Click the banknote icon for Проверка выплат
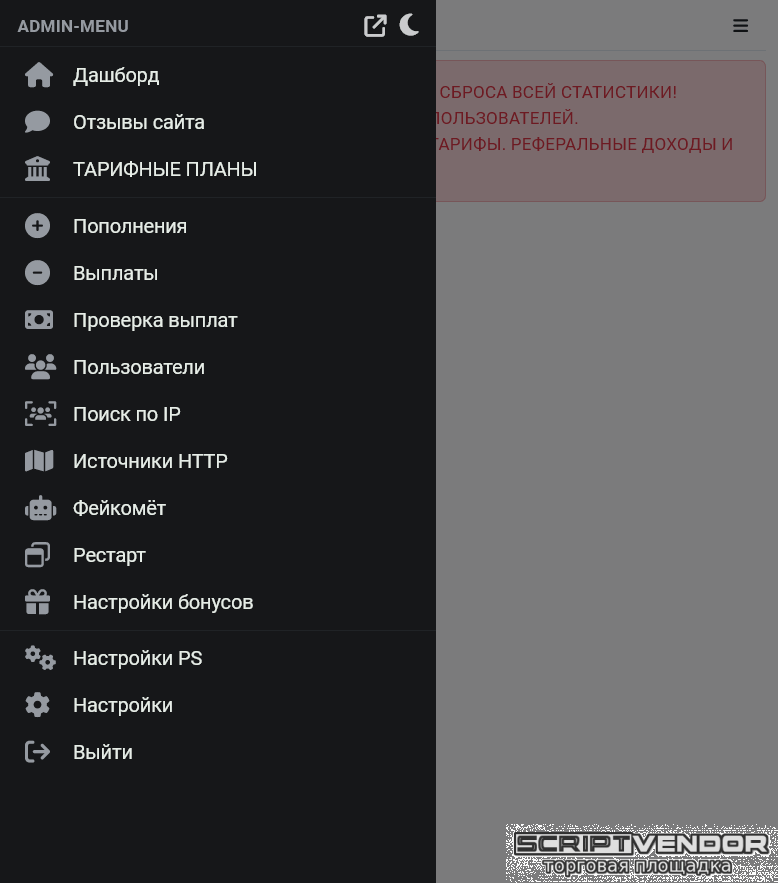The image size is (778, 883). 39,320
